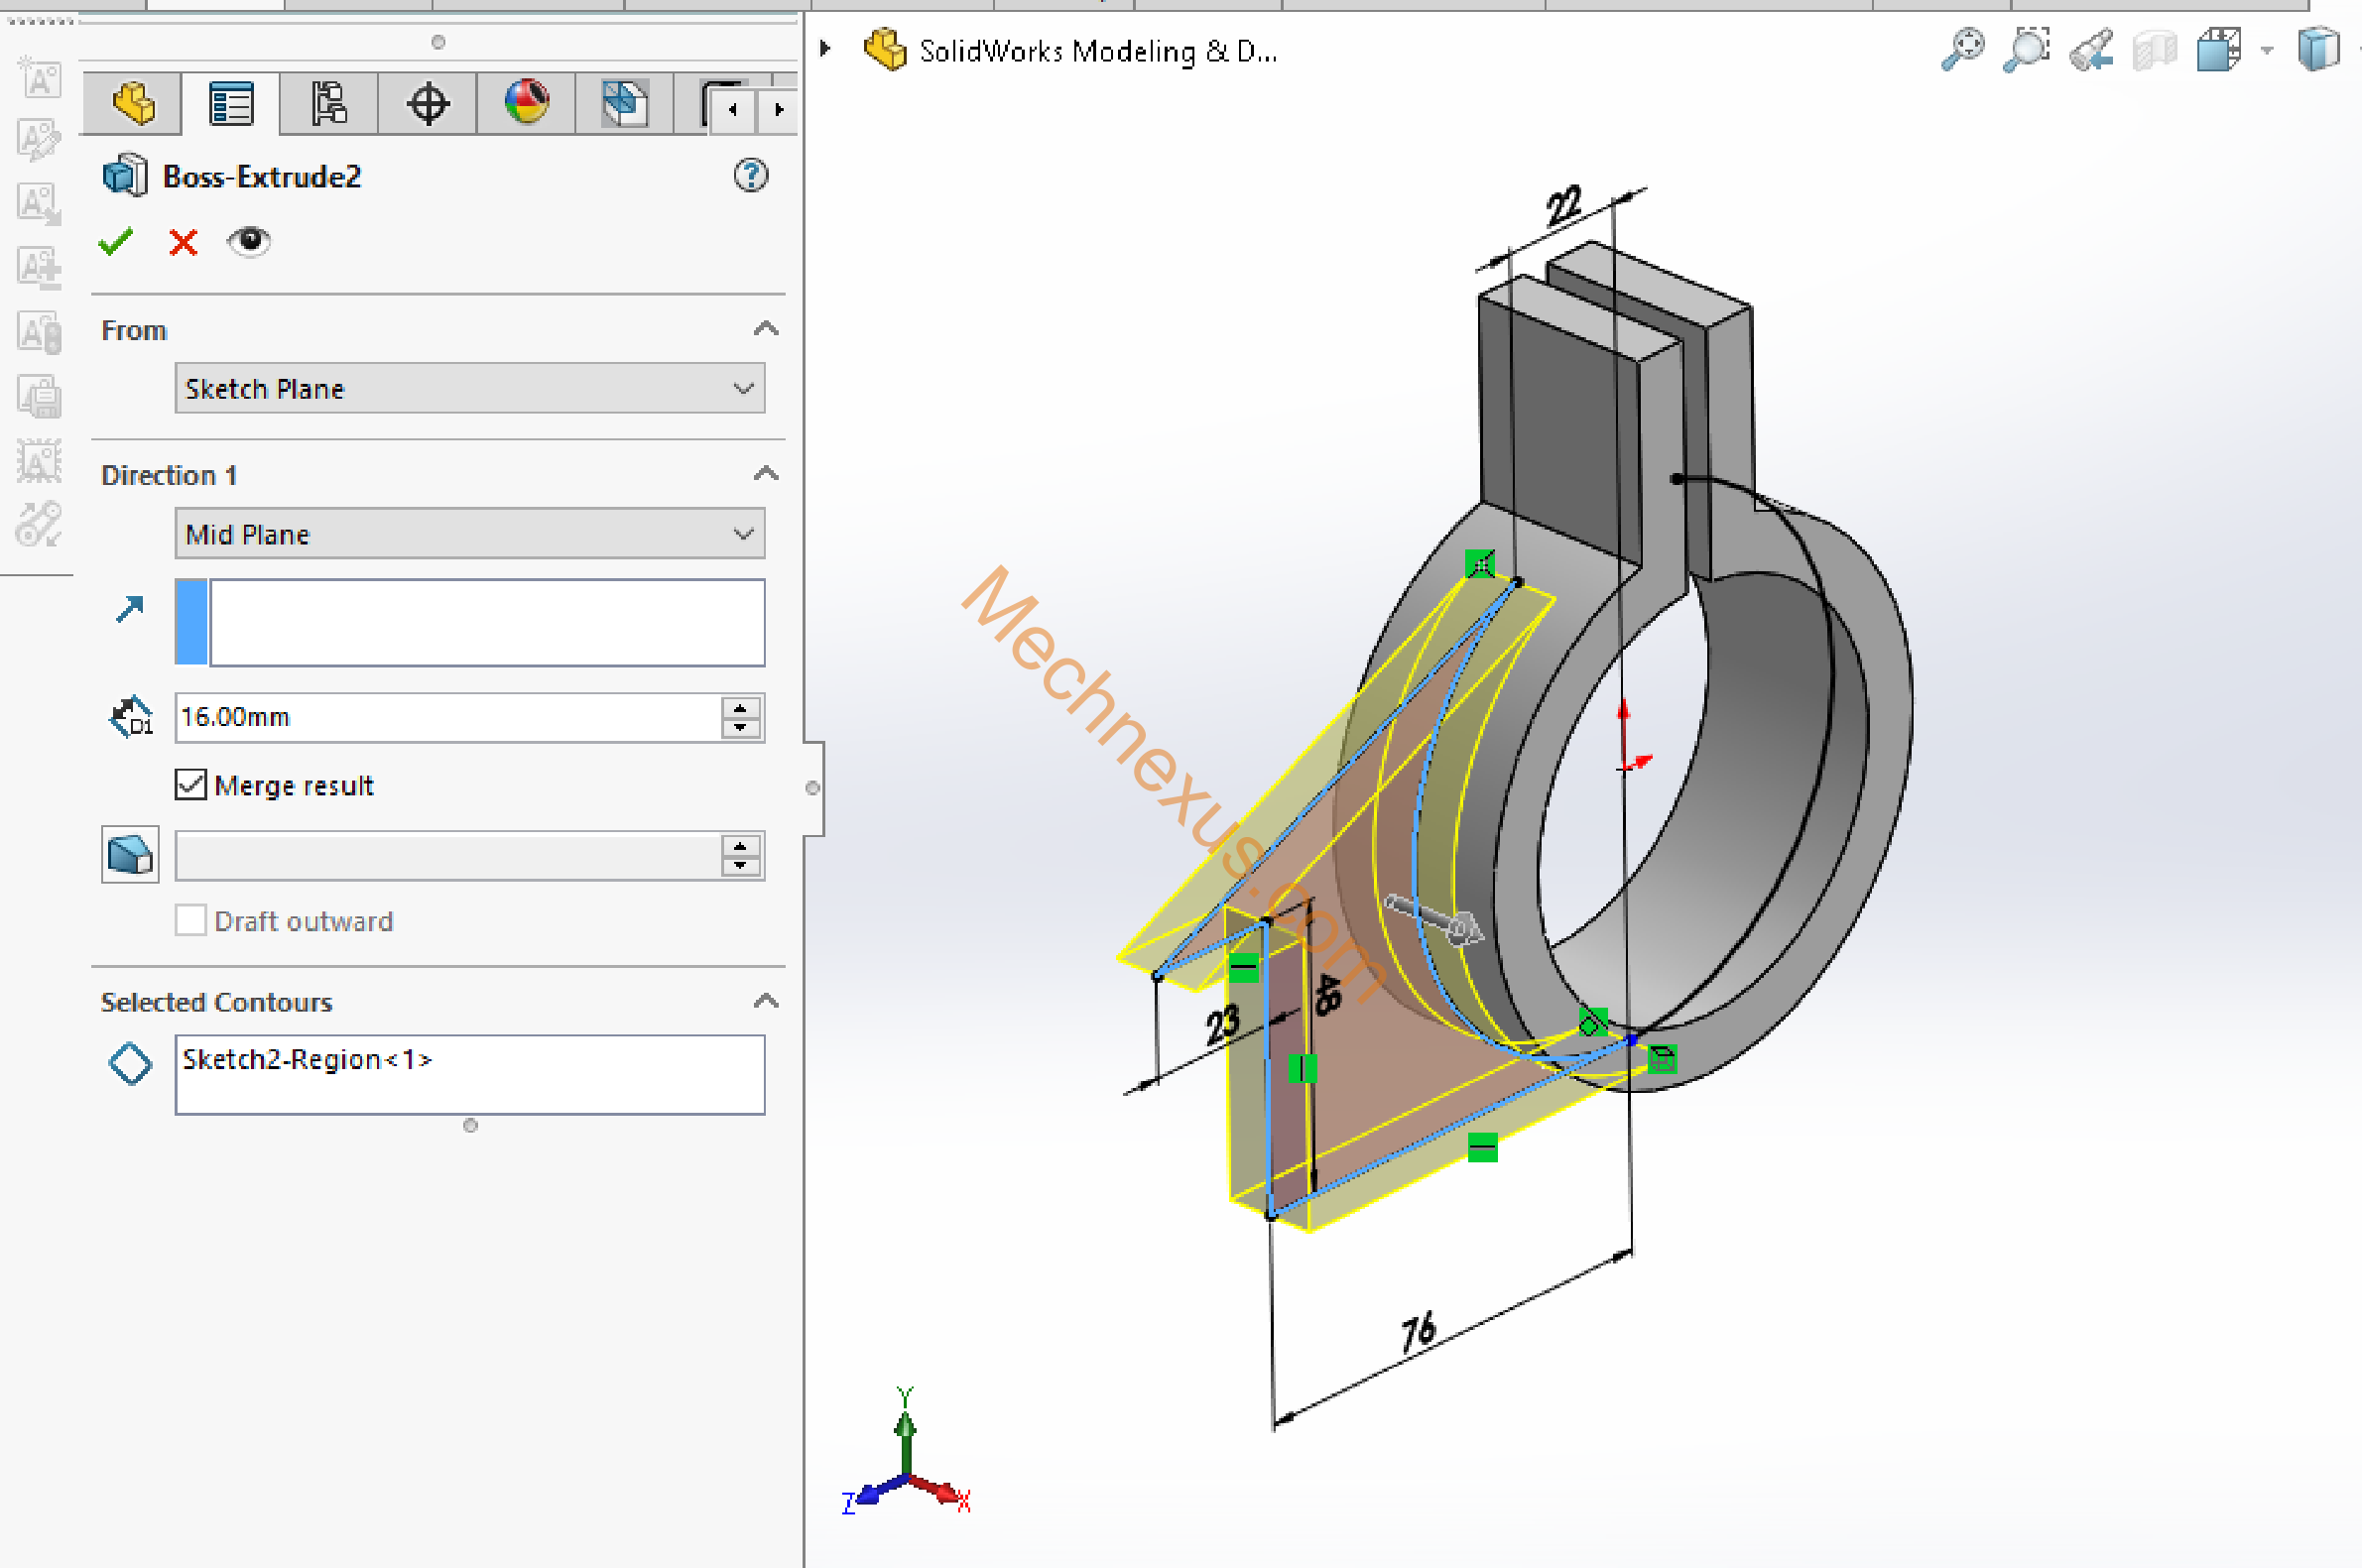
Task: Switch to the PropertyManager tab
Action: point(231,104)
